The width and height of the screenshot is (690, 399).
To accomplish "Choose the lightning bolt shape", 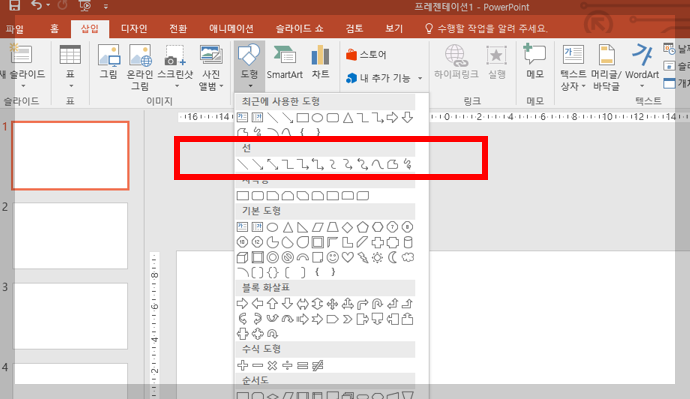I will click(x=363, y=257).
